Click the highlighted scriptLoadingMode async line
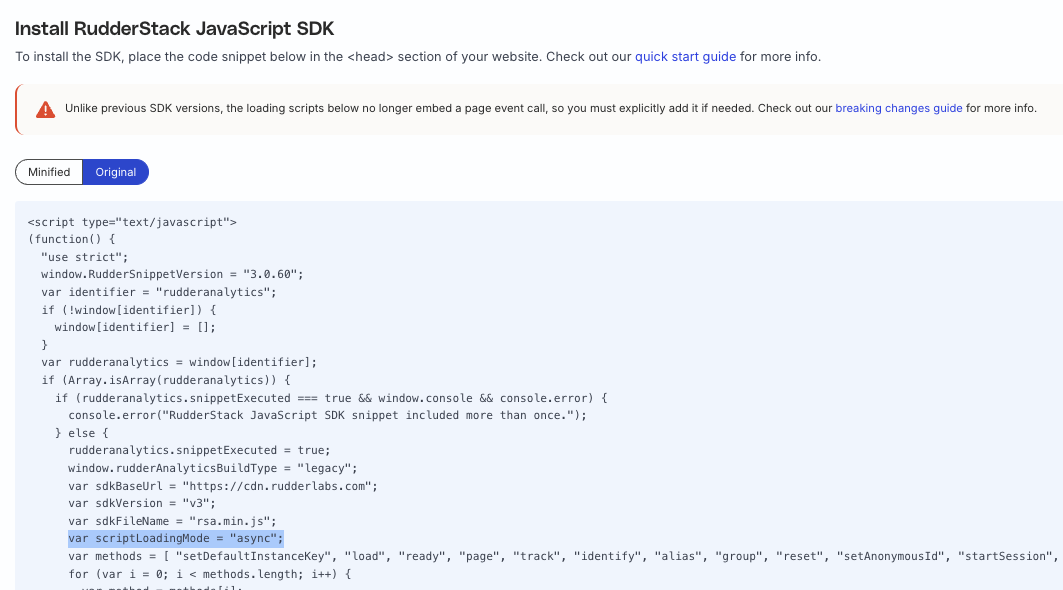 (176, 538)
